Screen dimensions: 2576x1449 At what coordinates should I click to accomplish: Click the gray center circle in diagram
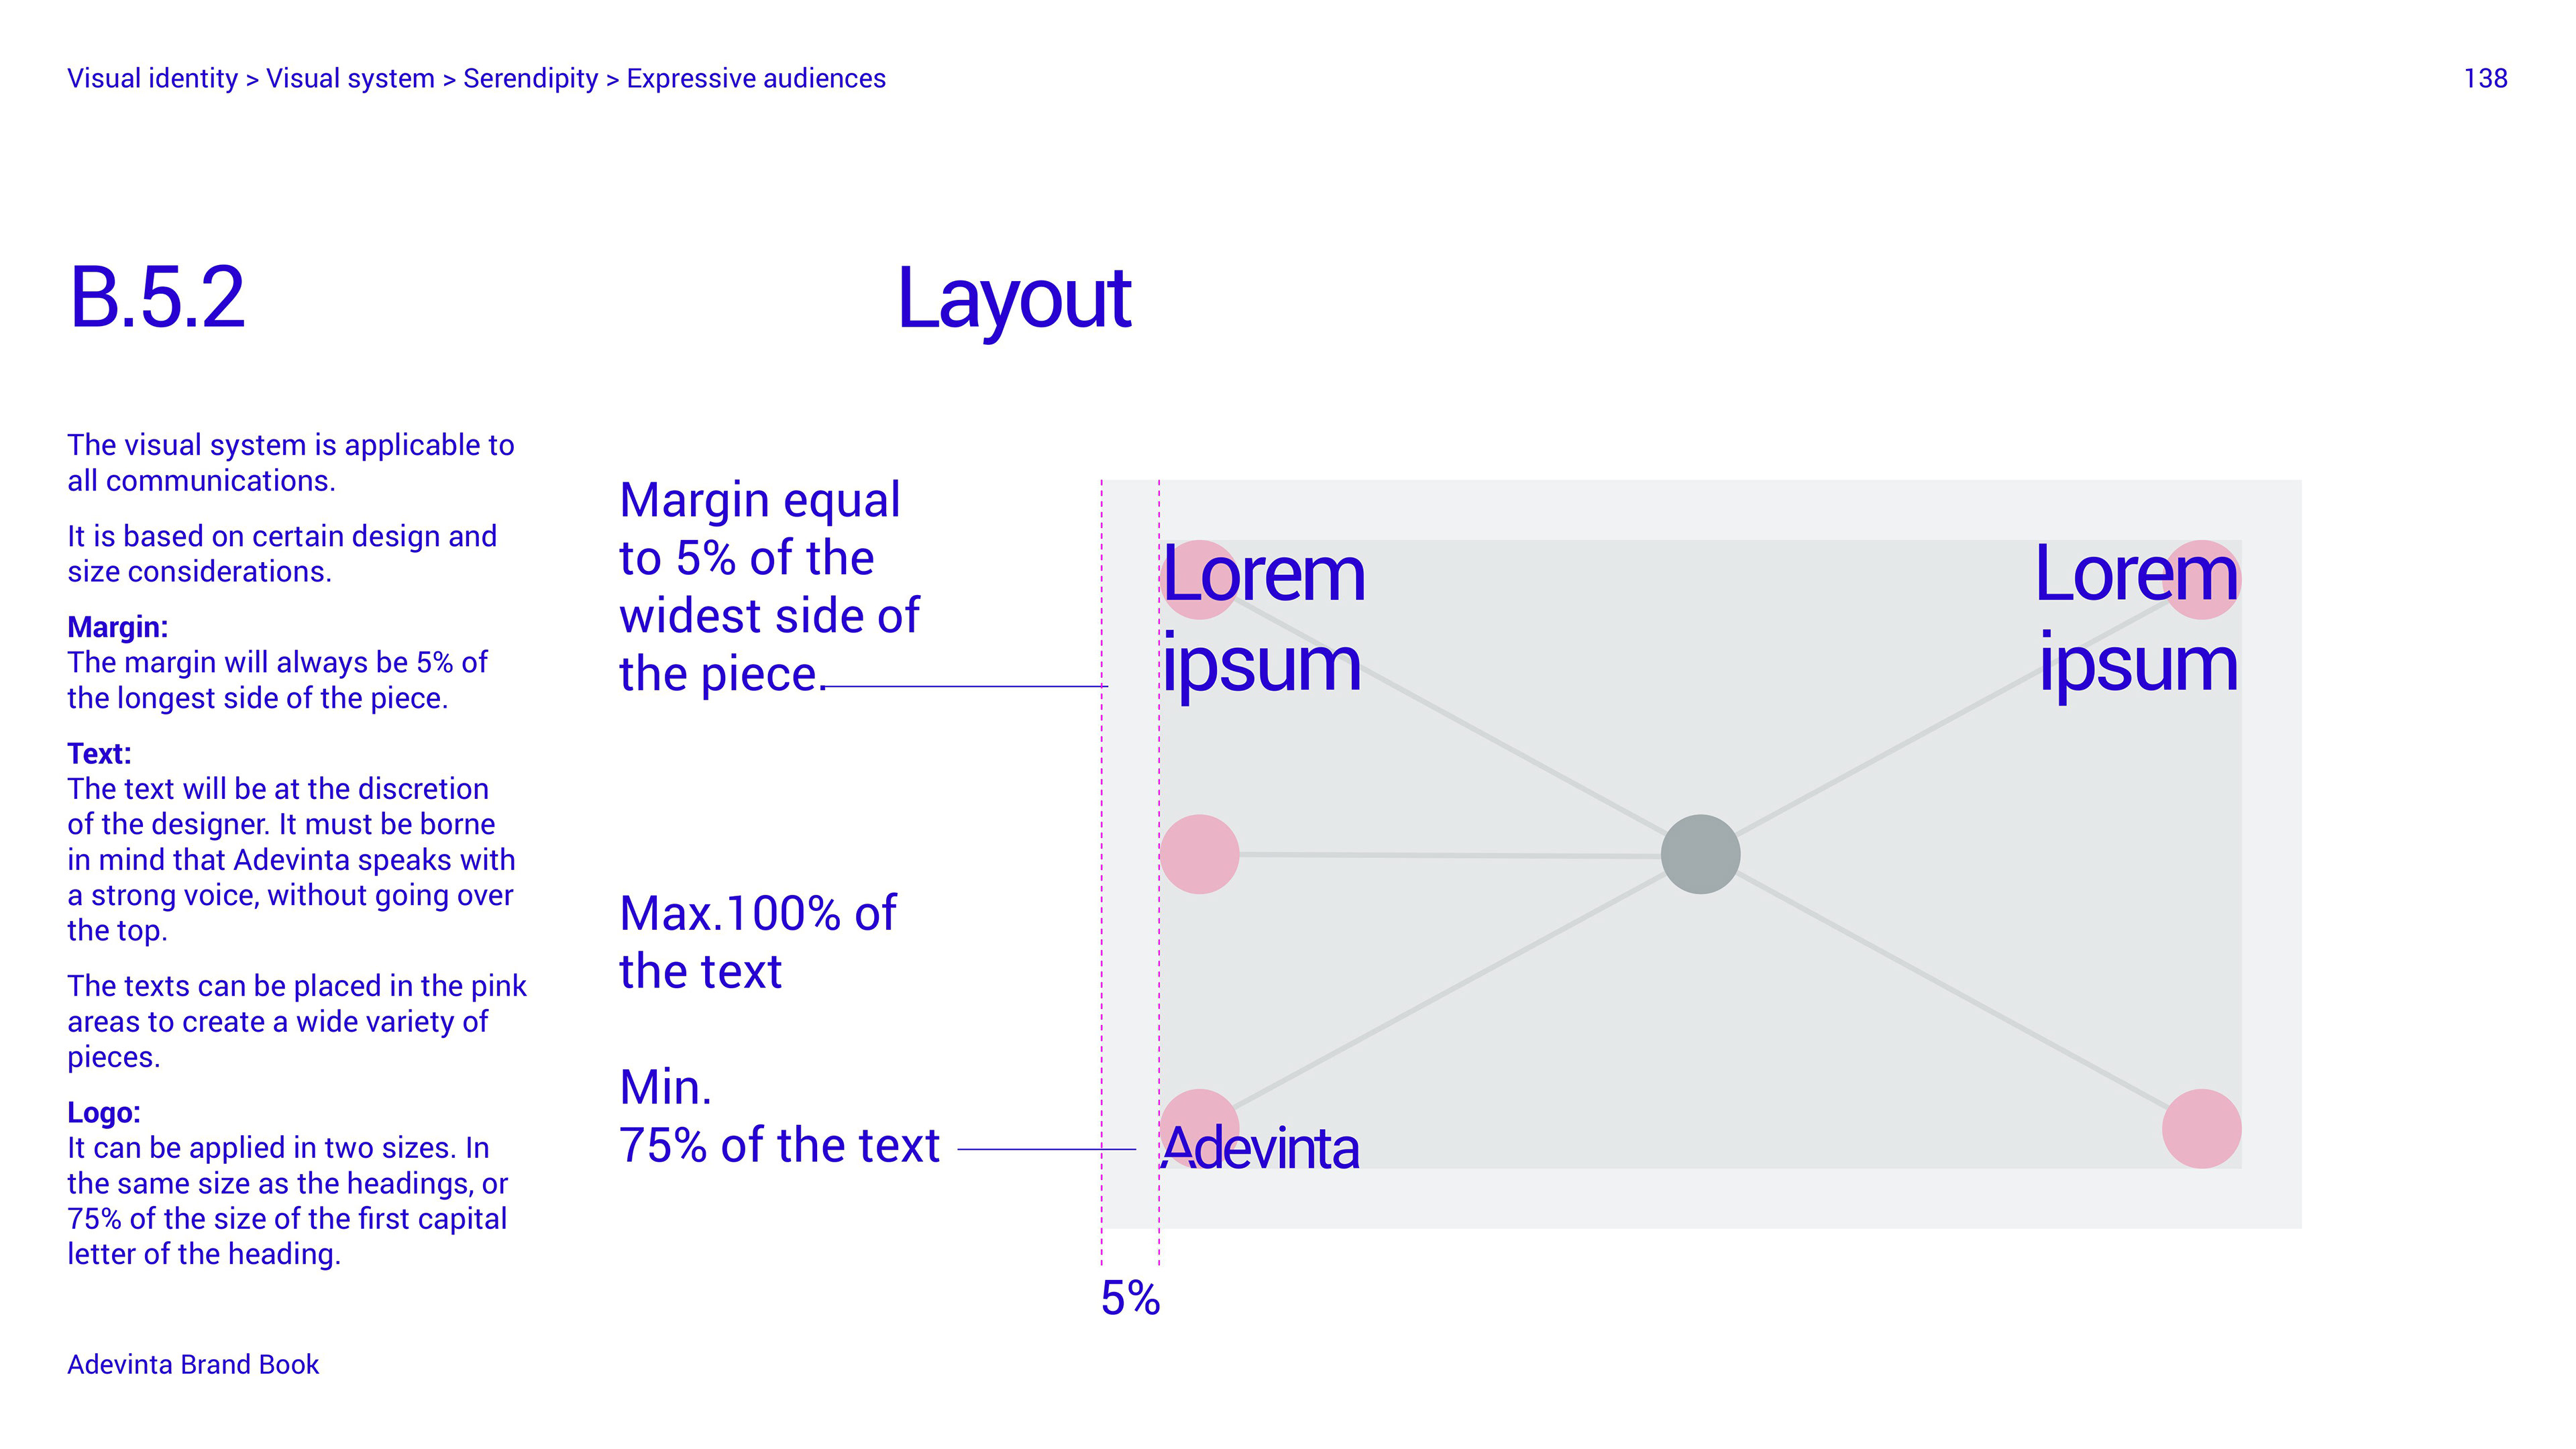1700,854
